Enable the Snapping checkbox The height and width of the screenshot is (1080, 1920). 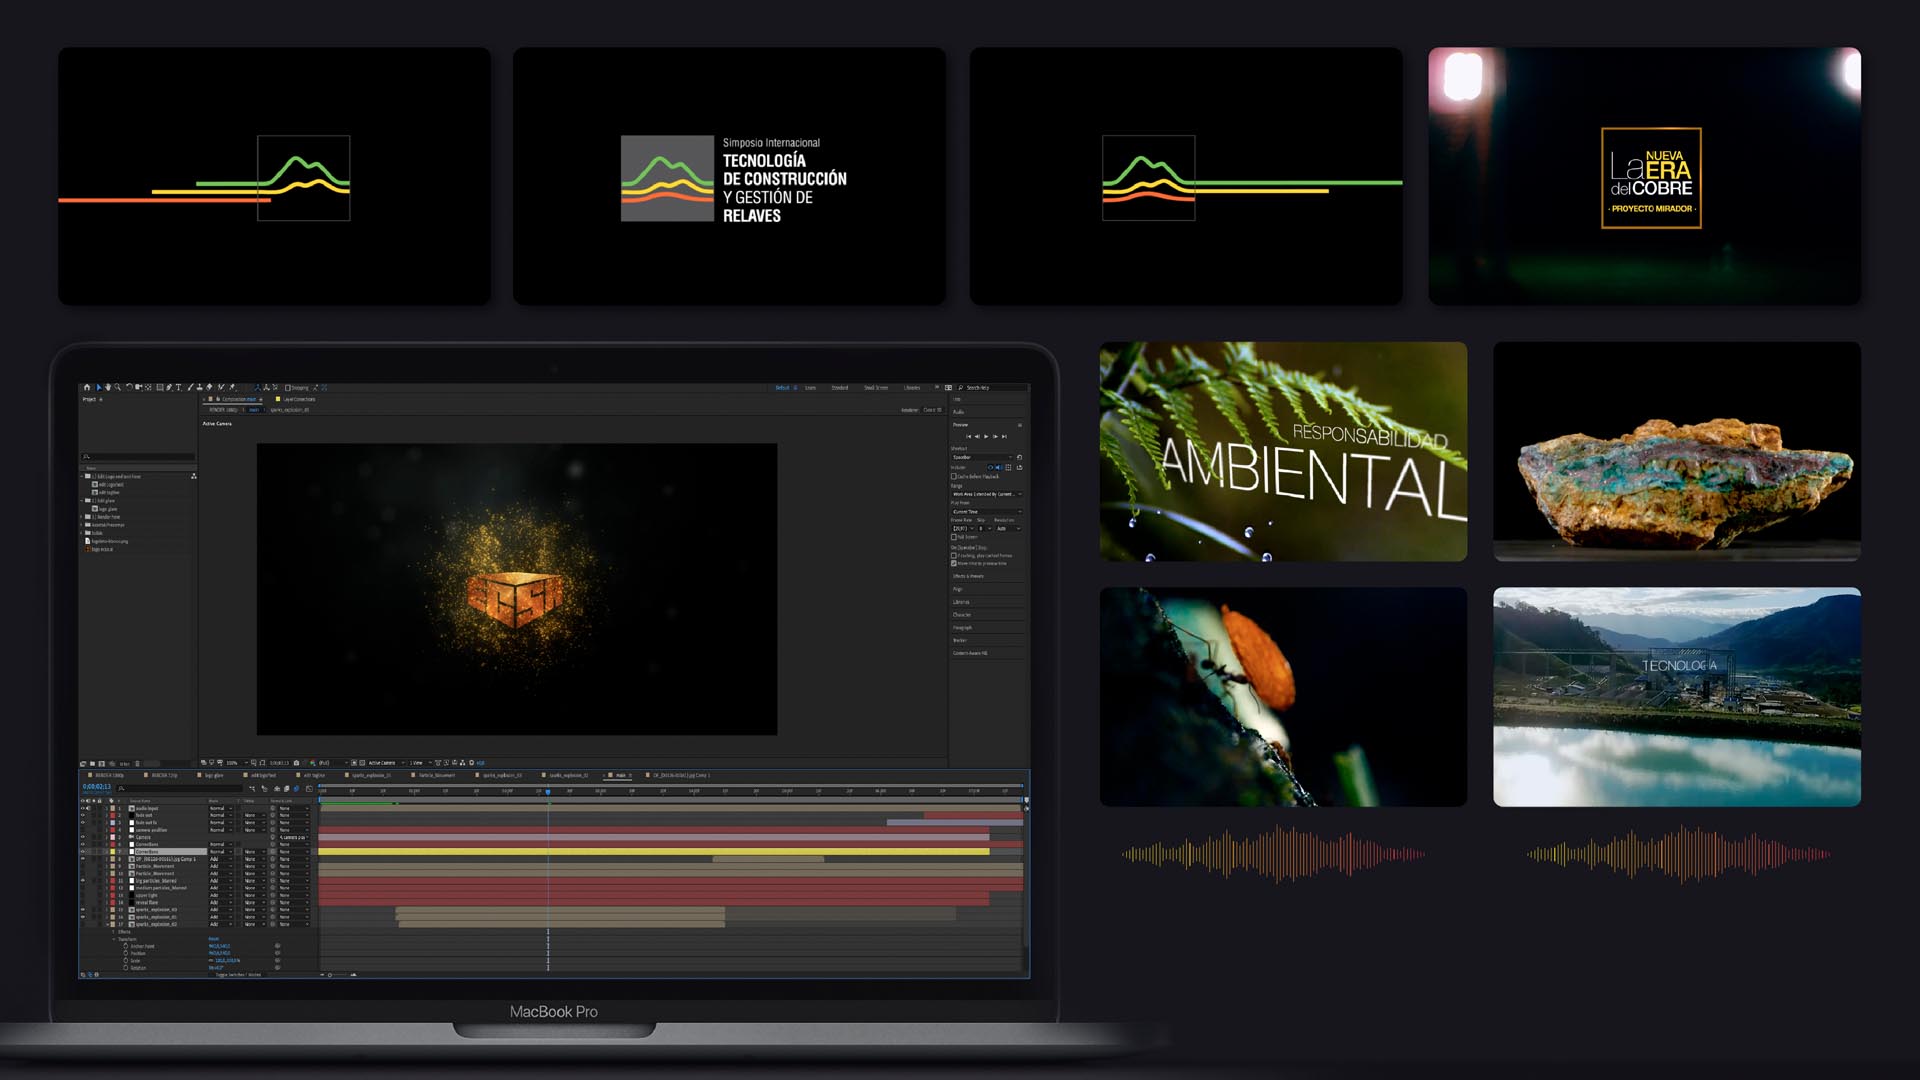click(x=288, y=388)
